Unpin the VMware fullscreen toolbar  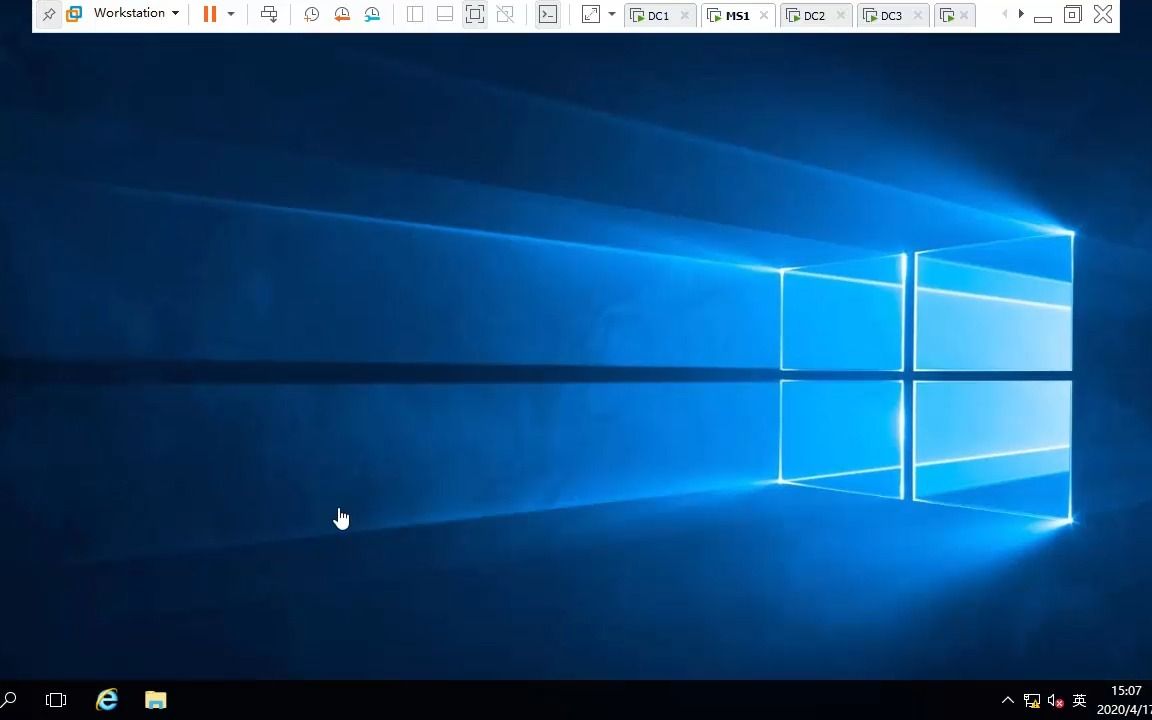(48, 14)
